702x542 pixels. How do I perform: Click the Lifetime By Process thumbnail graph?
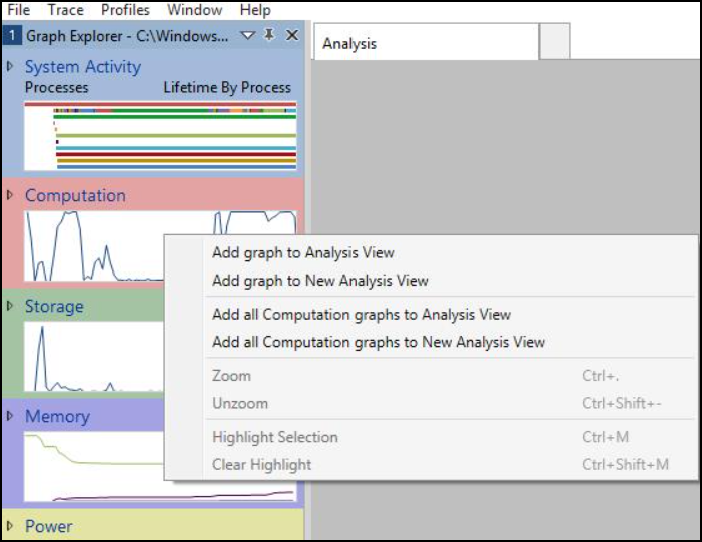point(174,135)
